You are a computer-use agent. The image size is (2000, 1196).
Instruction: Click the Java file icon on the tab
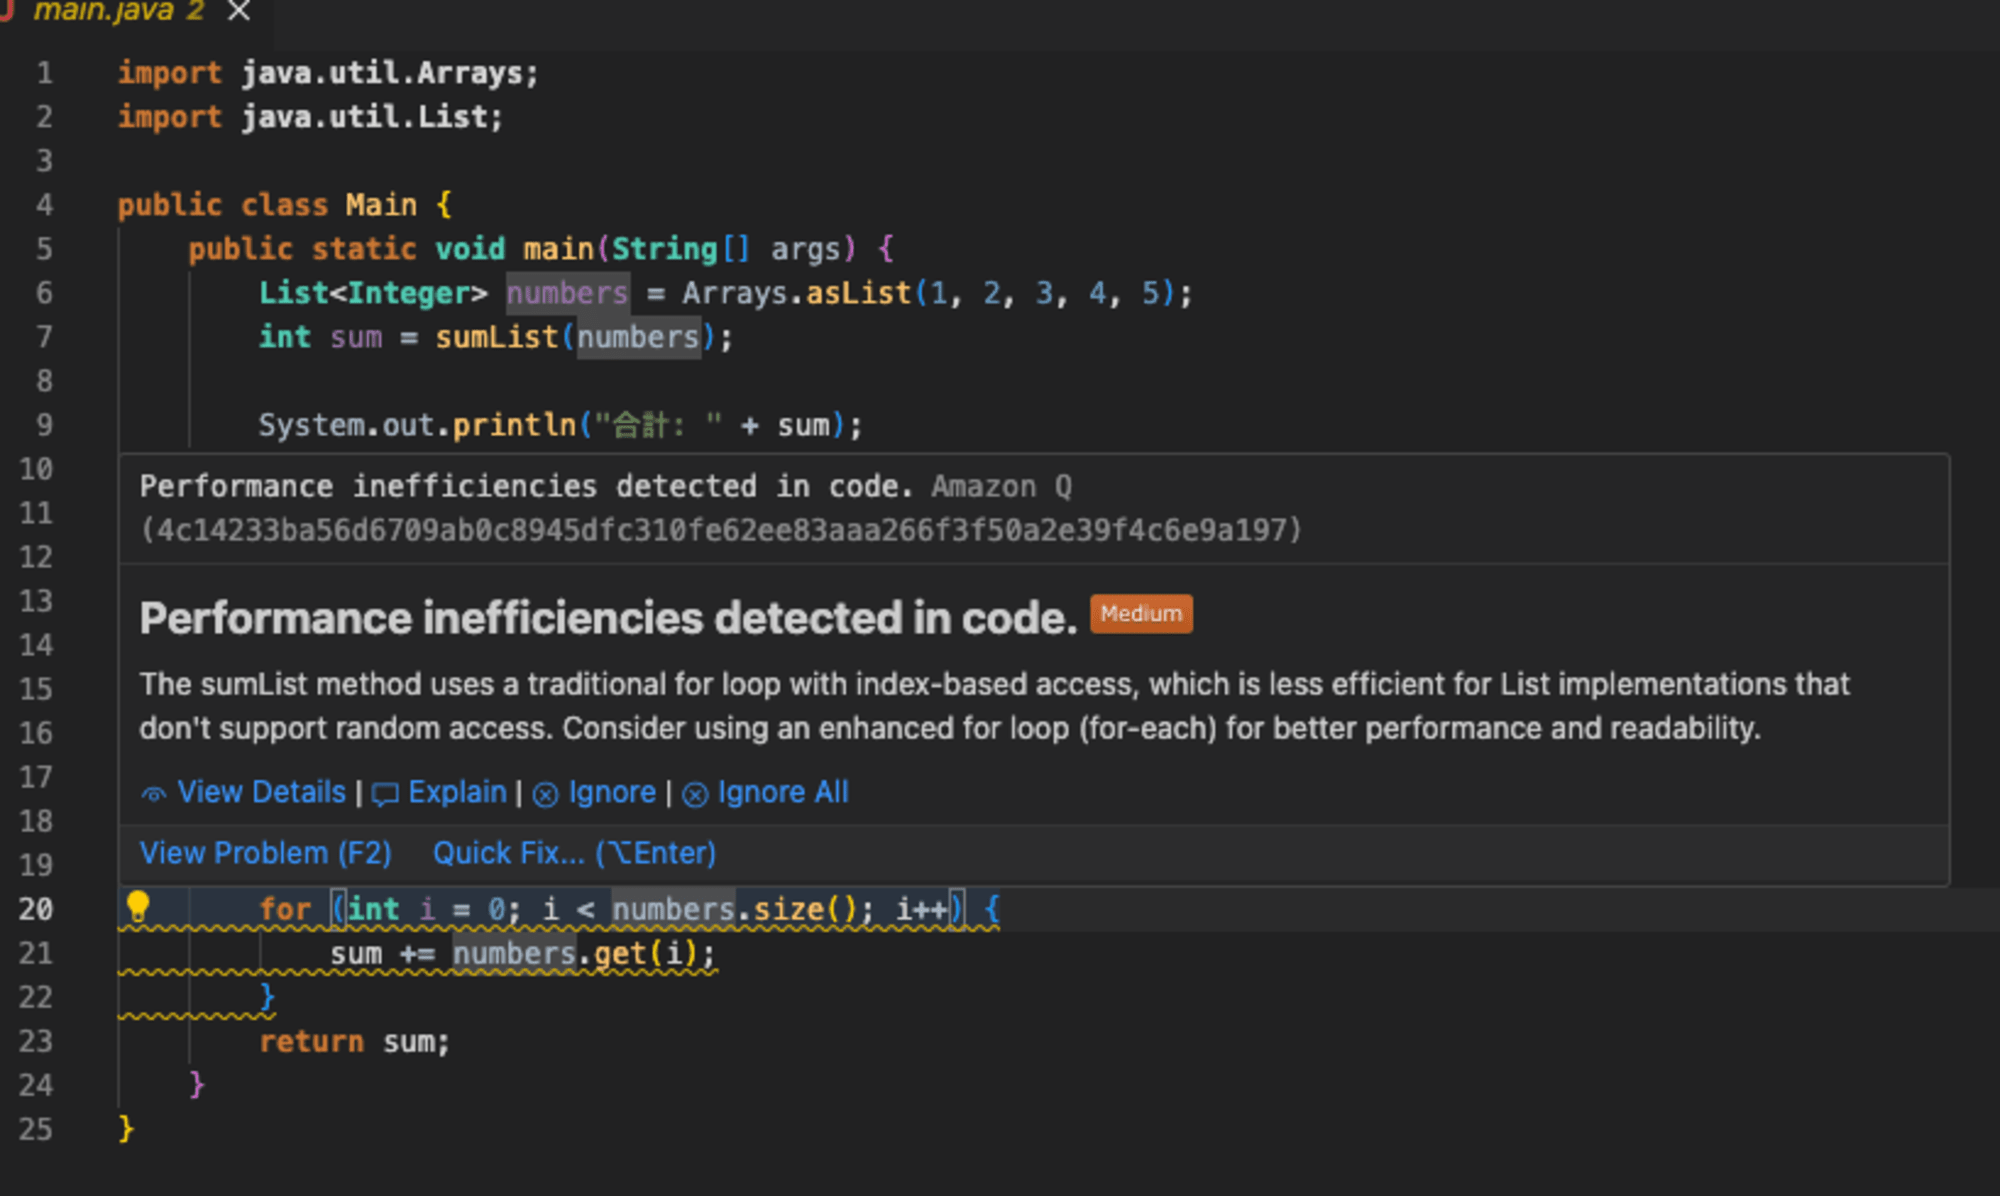[8, 10]
